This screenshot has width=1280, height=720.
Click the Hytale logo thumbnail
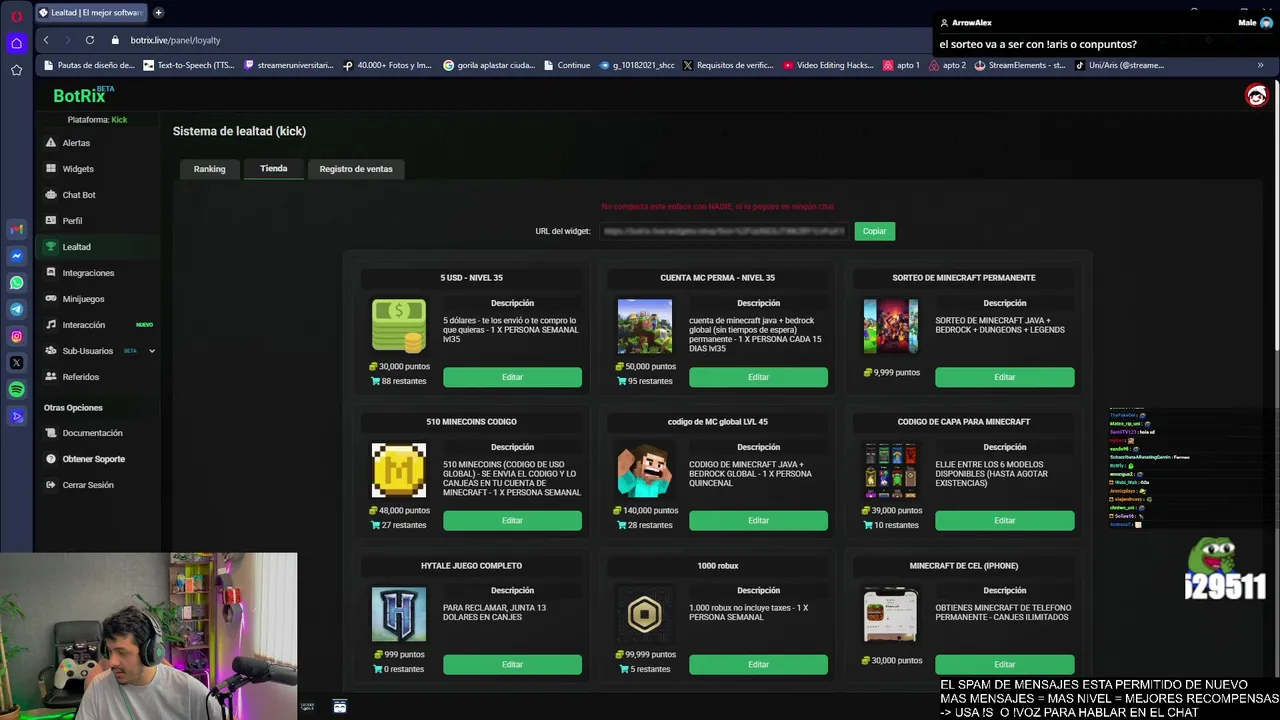tap(398, 614)
